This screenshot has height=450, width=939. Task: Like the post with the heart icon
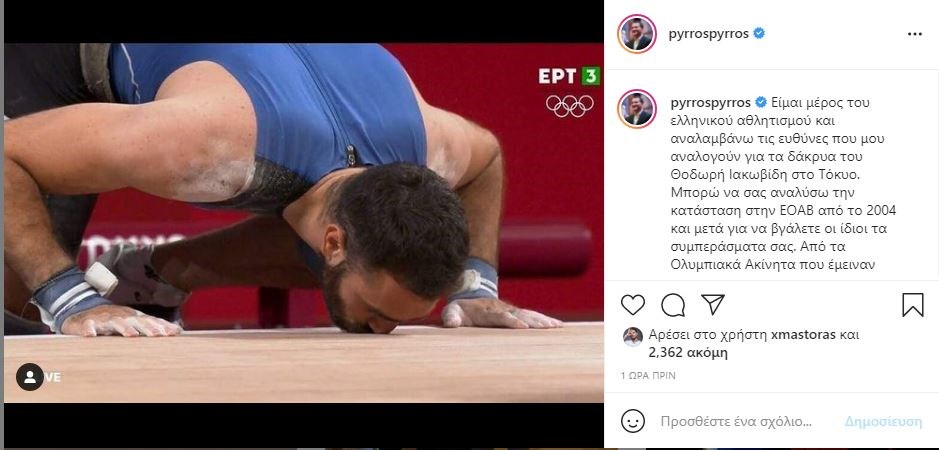point(632,305)
